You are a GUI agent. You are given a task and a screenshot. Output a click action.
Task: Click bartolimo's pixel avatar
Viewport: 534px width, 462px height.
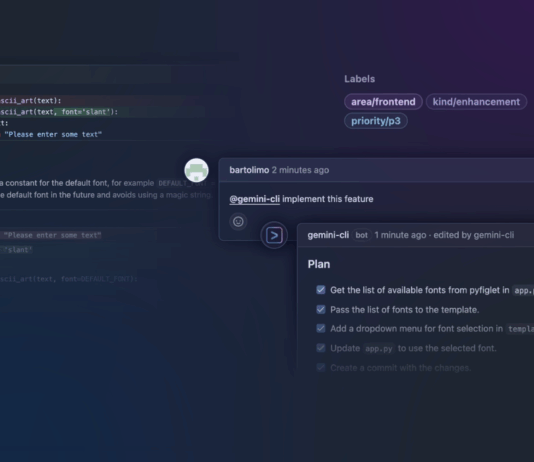click(197, 170)
